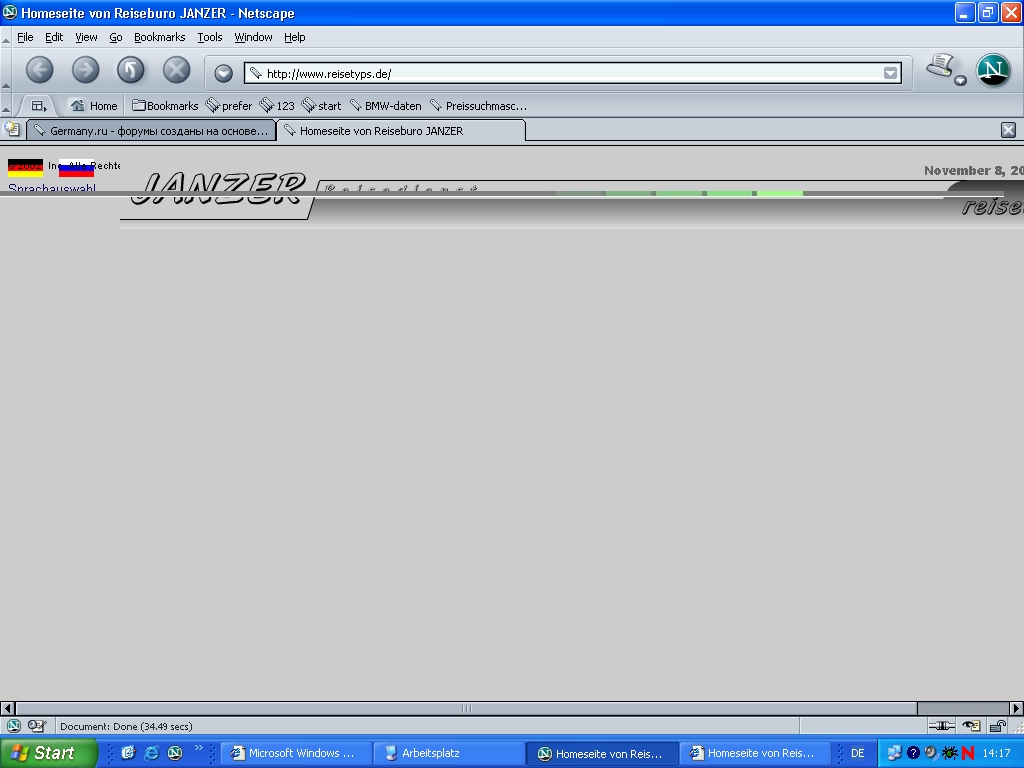Image resolution: width=1024 pixels, height=768 pixels.
Task: Open the BMW-daten bookmark
Action: point(385,106)
